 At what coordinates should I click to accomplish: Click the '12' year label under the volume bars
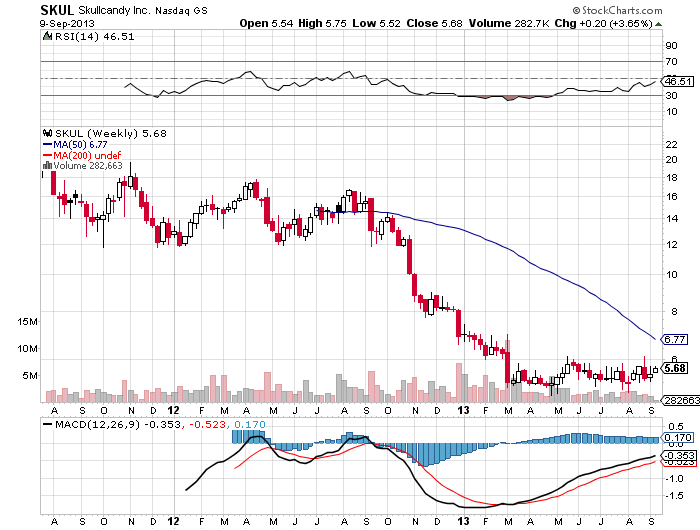pyautogui.click(x=173, y=410)
